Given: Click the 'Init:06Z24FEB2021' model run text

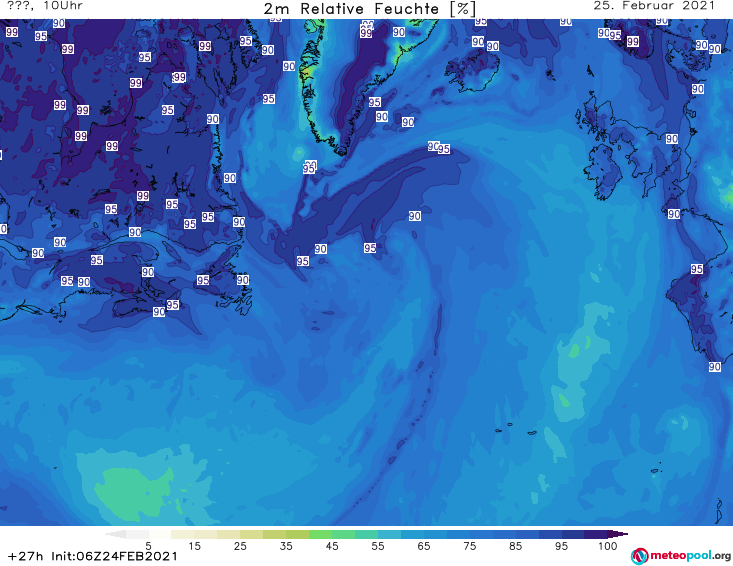Looking at the screenshot, I should coord(115,556).
